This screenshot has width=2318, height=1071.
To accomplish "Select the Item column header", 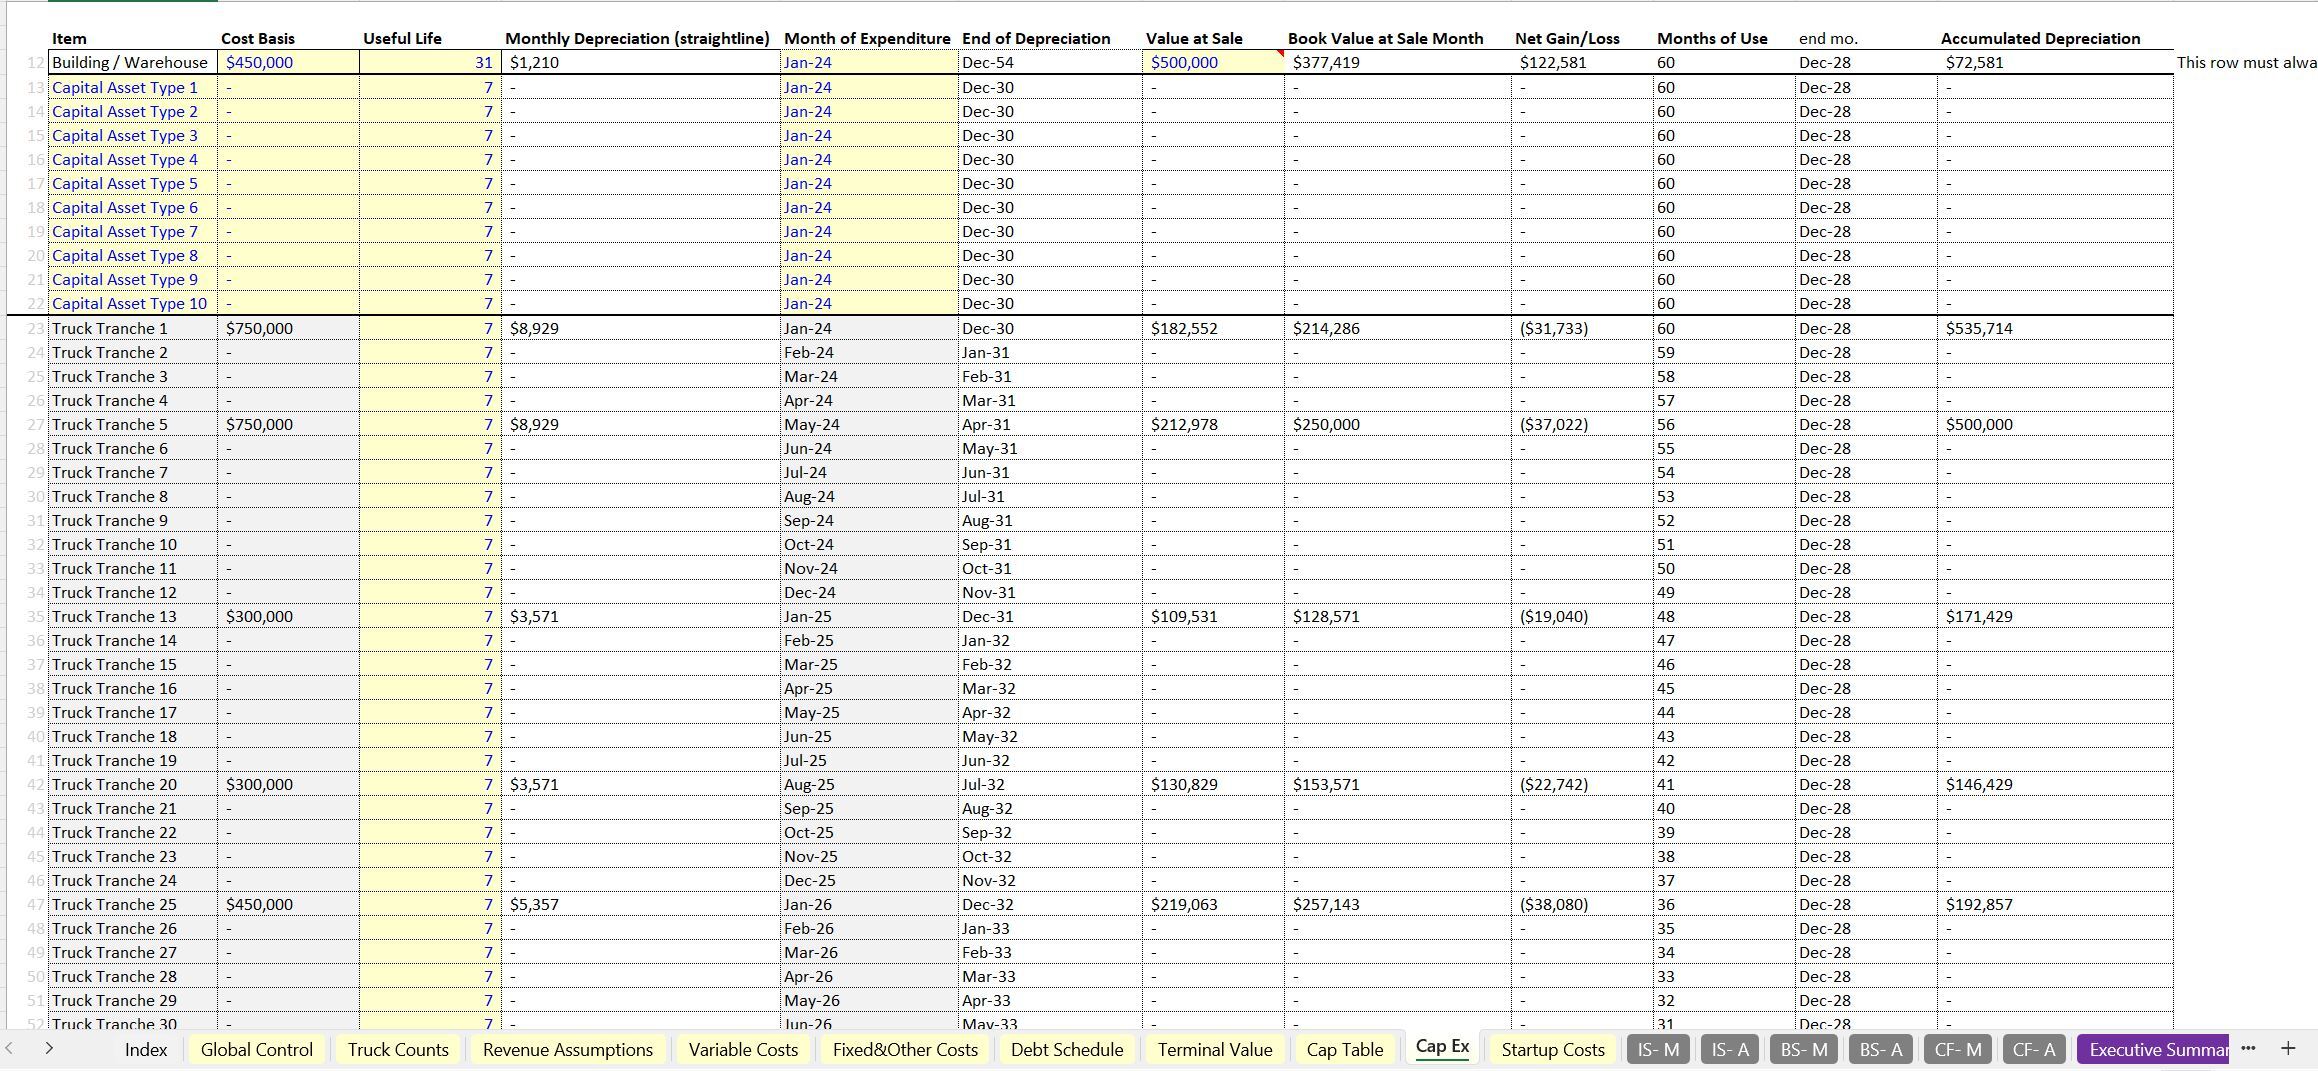I will (69, 38).
